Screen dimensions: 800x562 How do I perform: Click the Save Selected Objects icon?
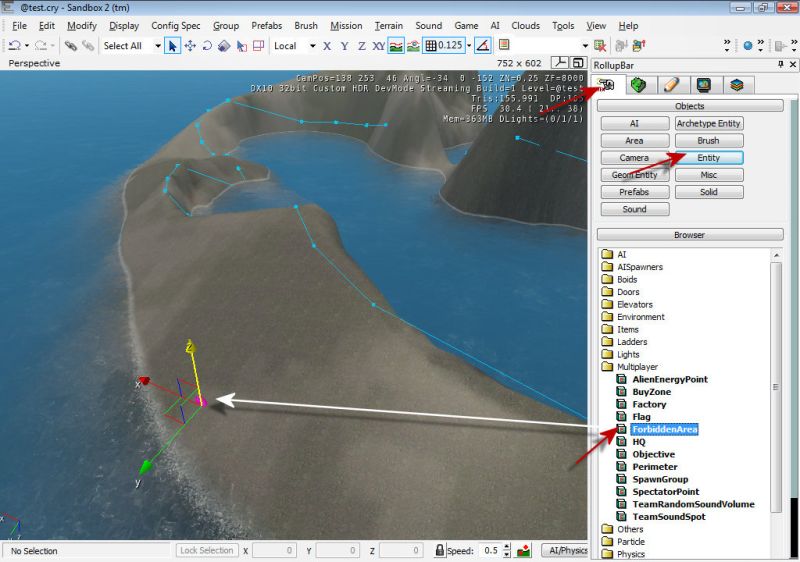[621, 45]
